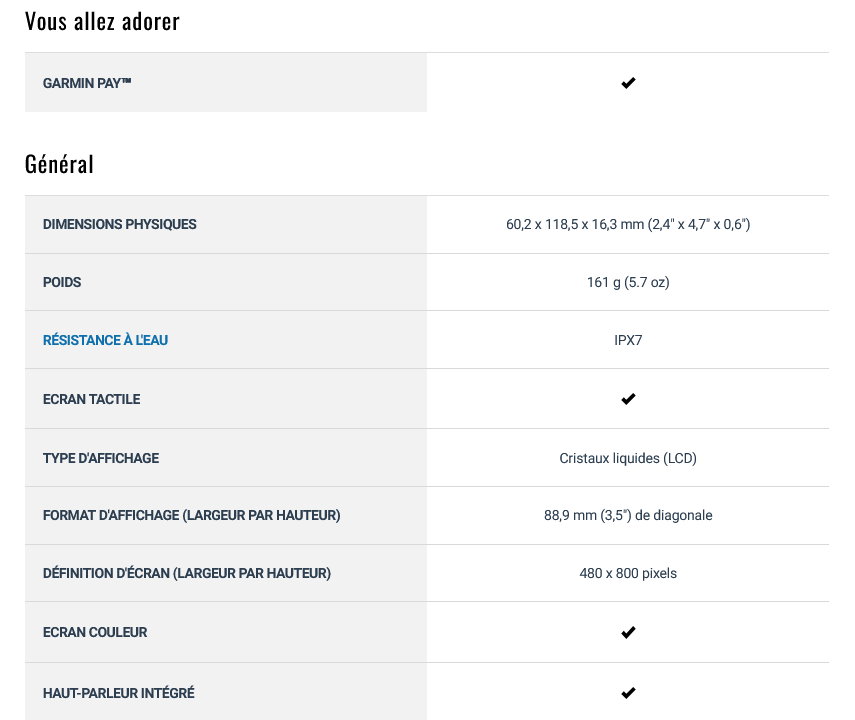Click the Poids row label
The height and width of the screenshot is (720, 855).
coord(62,282)
